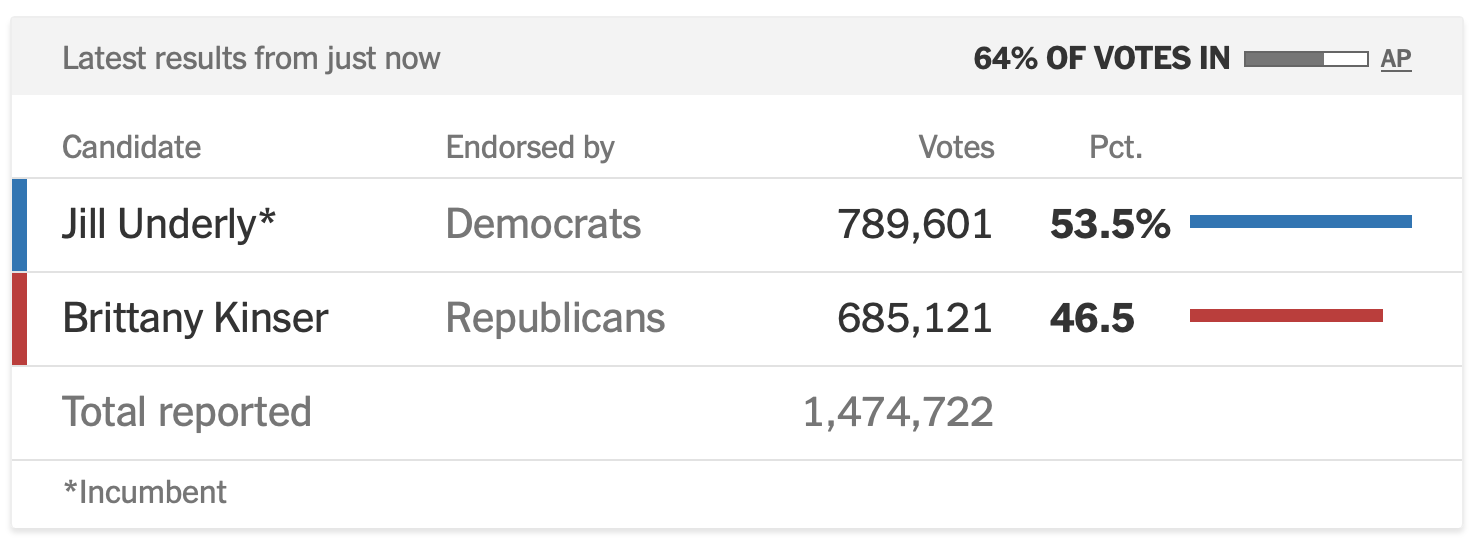Click the red marker beside Brittany Kinser
This screenshot has width=1470, height=548.
tap(19, 319)
